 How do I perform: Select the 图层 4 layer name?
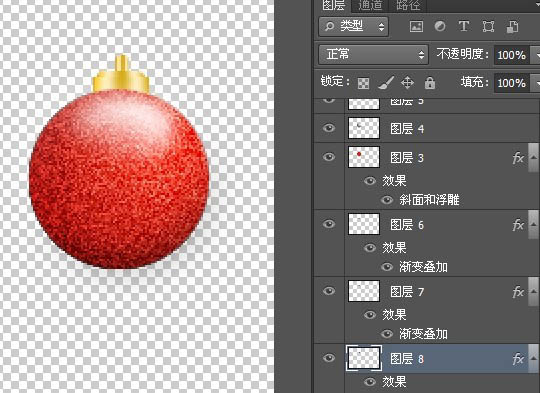coord(407,129)
